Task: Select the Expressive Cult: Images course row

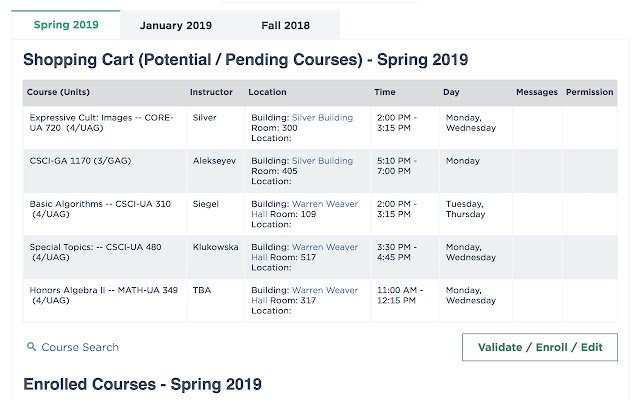Action: click(x=320, y=128)
